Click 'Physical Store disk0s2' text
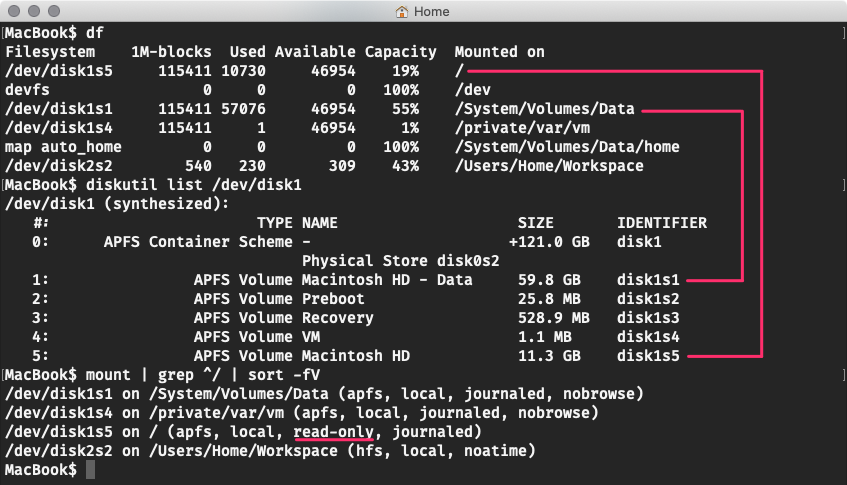Viewport: 847px width, 485px height. click(400, 261)
